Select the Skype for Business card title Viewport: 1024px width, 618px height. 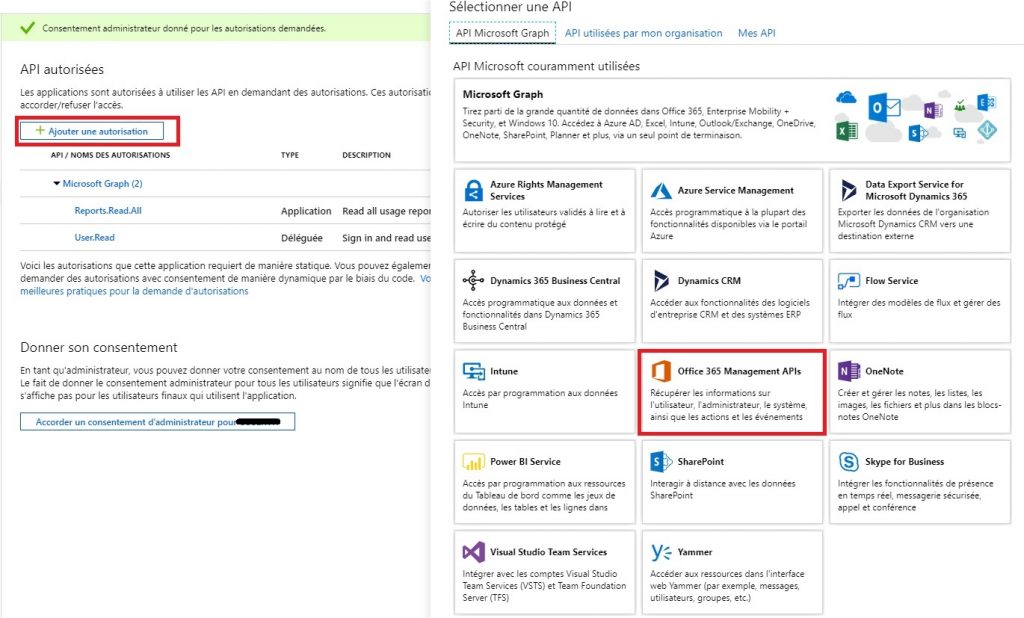[x=904, y=461]
